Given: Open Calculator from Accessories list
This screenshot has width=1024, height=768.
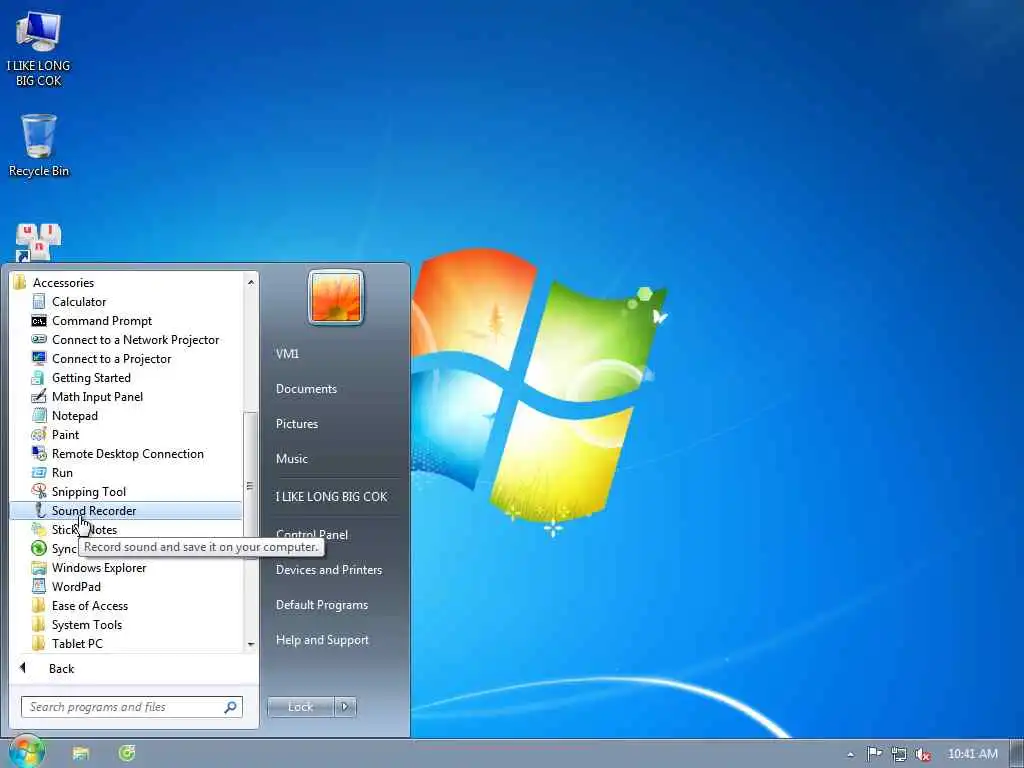Looking at the screenshot, I should [78, 302].
